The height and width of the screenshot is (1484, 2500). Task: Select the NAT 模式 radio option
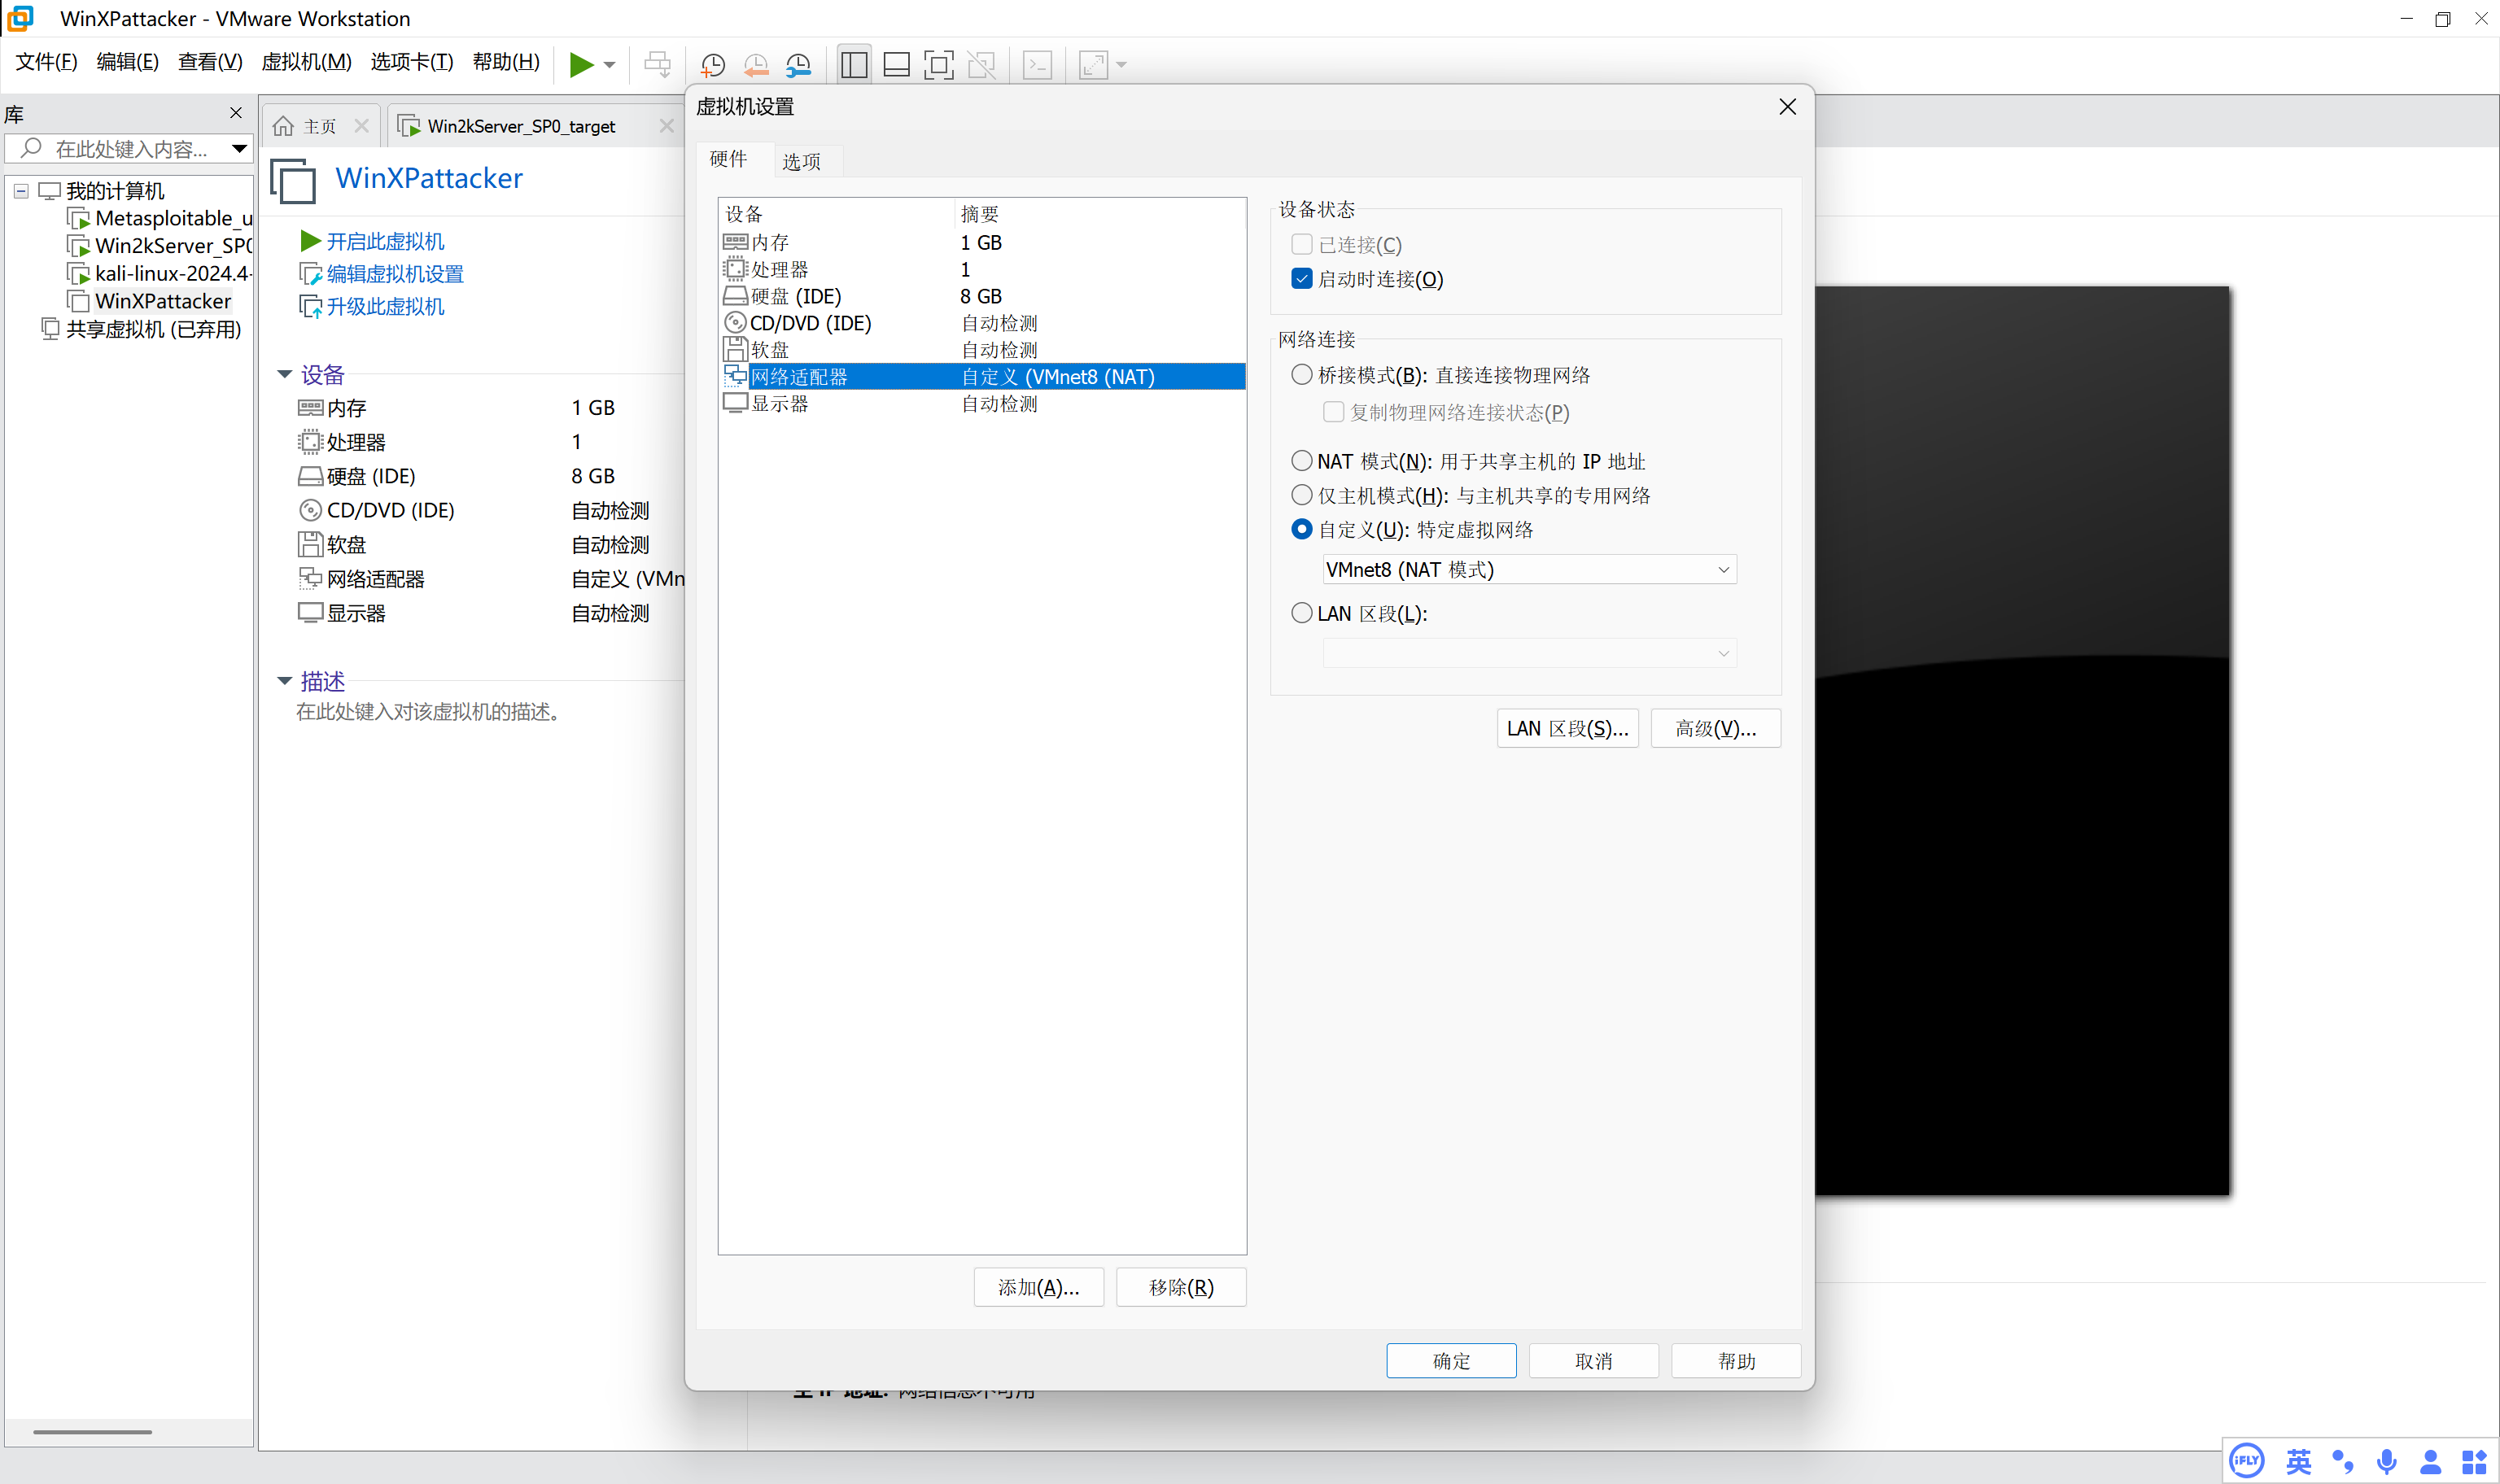point(1301,461)
